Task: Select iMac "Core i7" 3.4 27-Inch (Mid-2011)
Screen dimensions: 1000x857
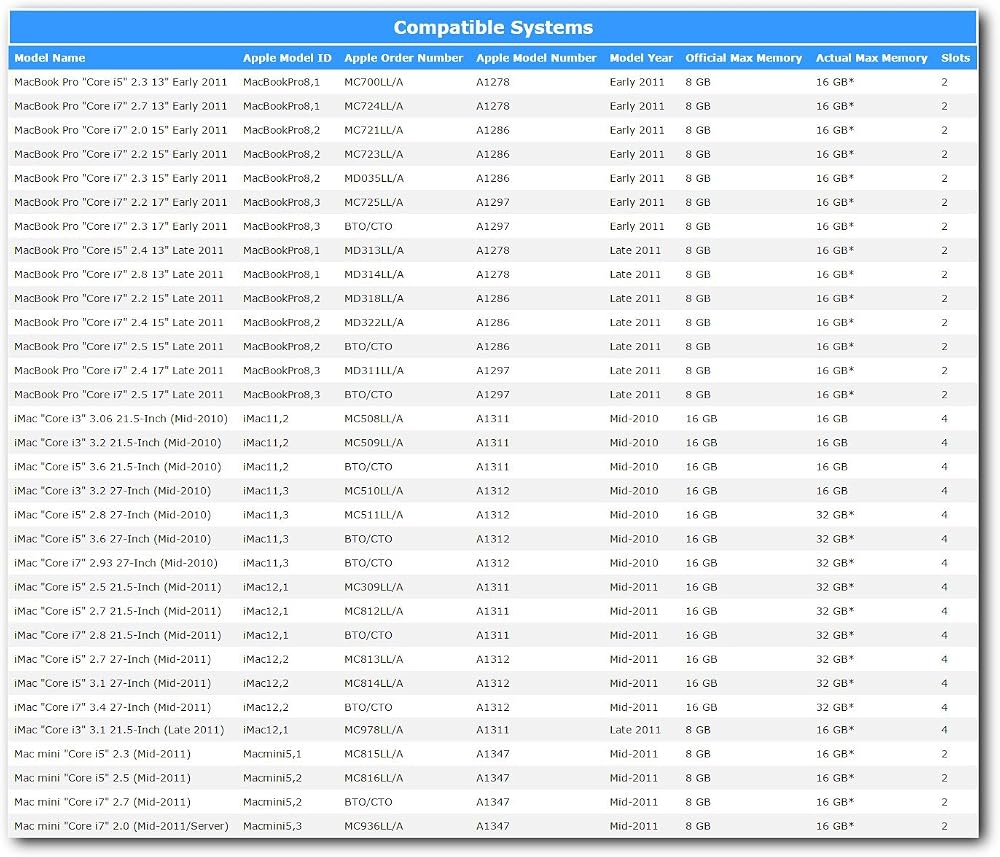Action: (112, 707)
